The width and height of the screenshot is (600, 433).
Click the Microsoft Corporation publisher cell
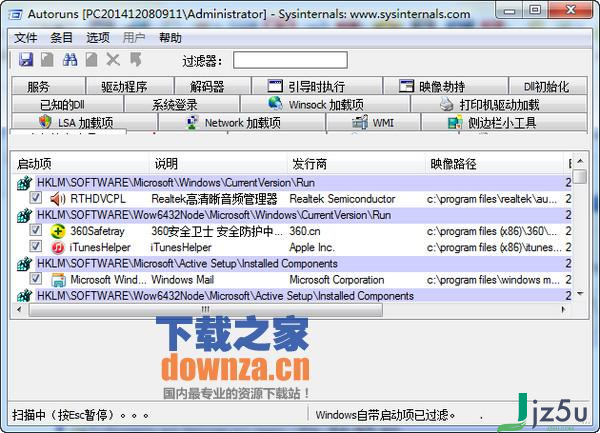pos(337,280)
